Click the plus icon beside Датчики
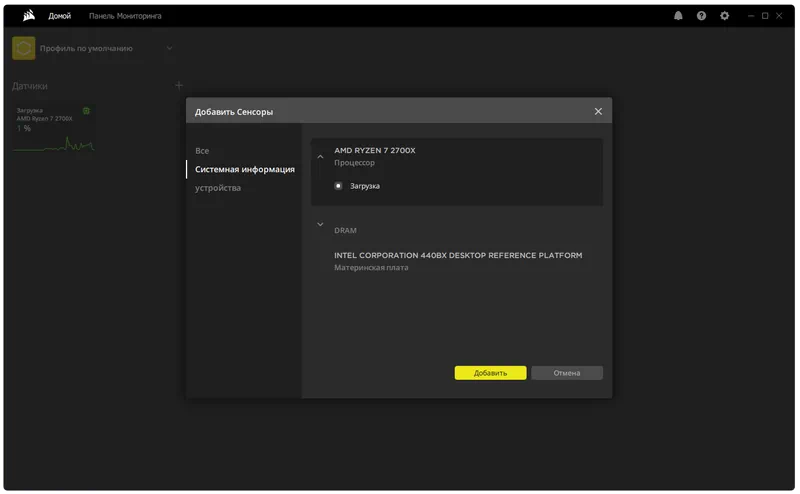 179,86
